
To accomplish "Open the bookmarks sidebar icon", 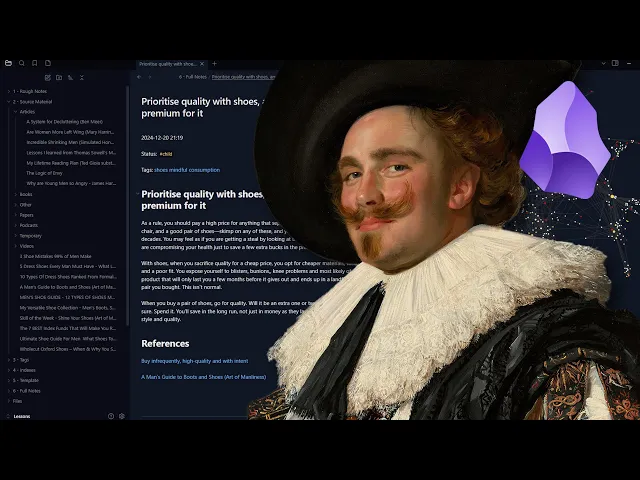I will point(35,63).
